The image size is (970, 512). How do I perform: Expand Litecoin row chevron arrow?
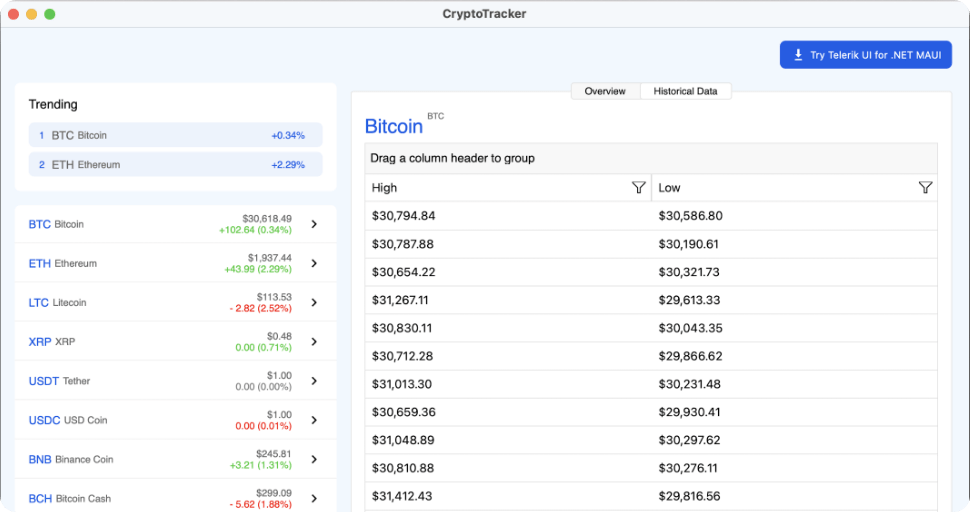(314, 302)
